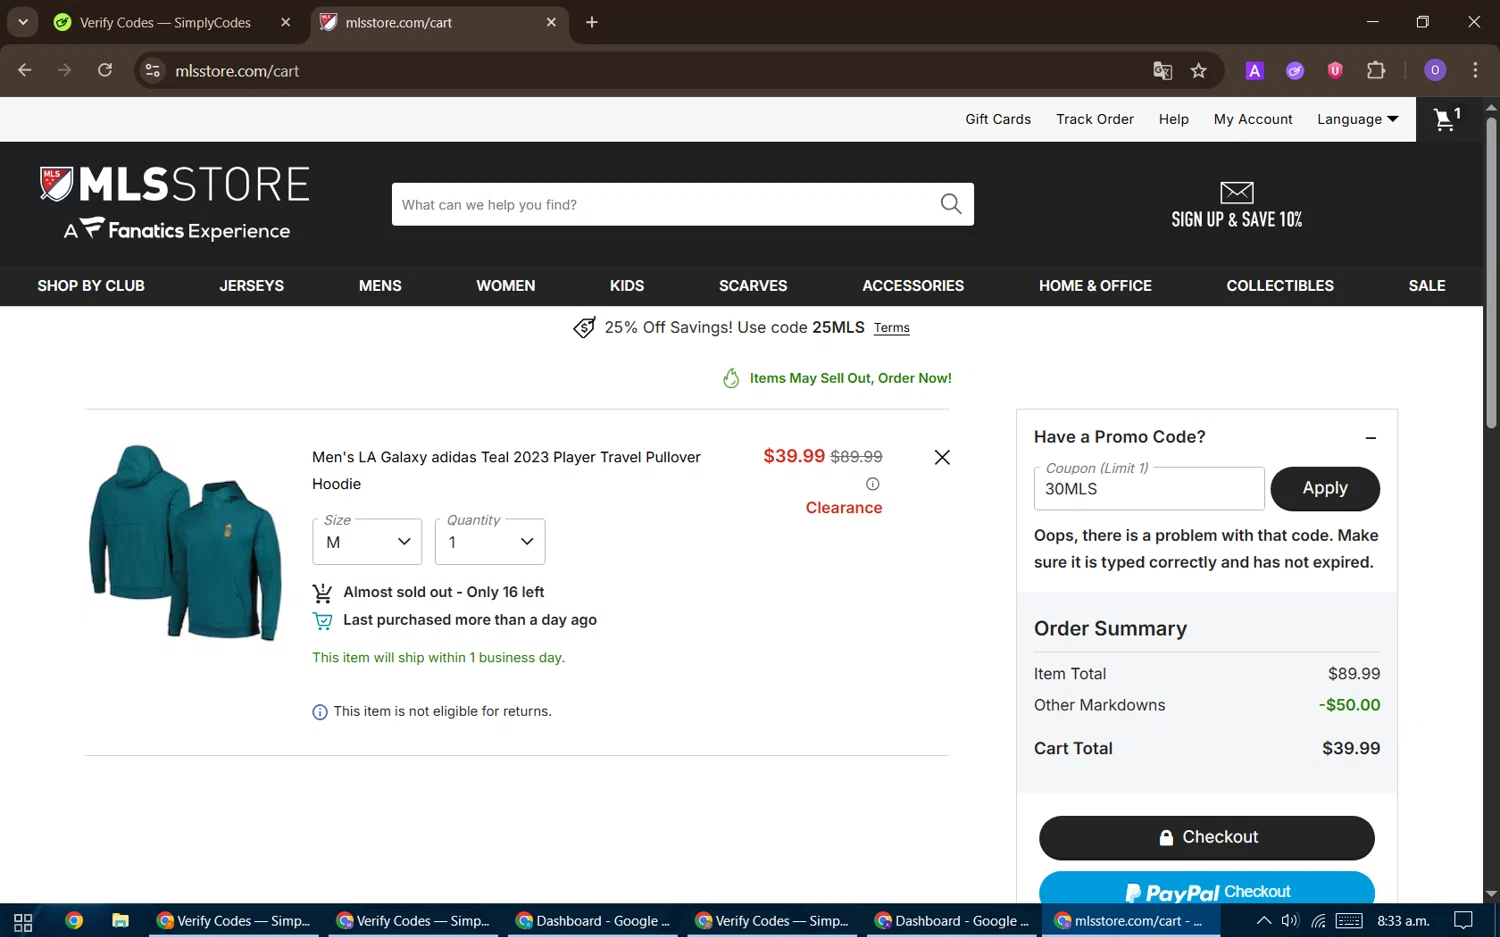Open the COLLECTIBLES menu
This screenshot has height=937, width=1500.
click(x=1280, y=286)
